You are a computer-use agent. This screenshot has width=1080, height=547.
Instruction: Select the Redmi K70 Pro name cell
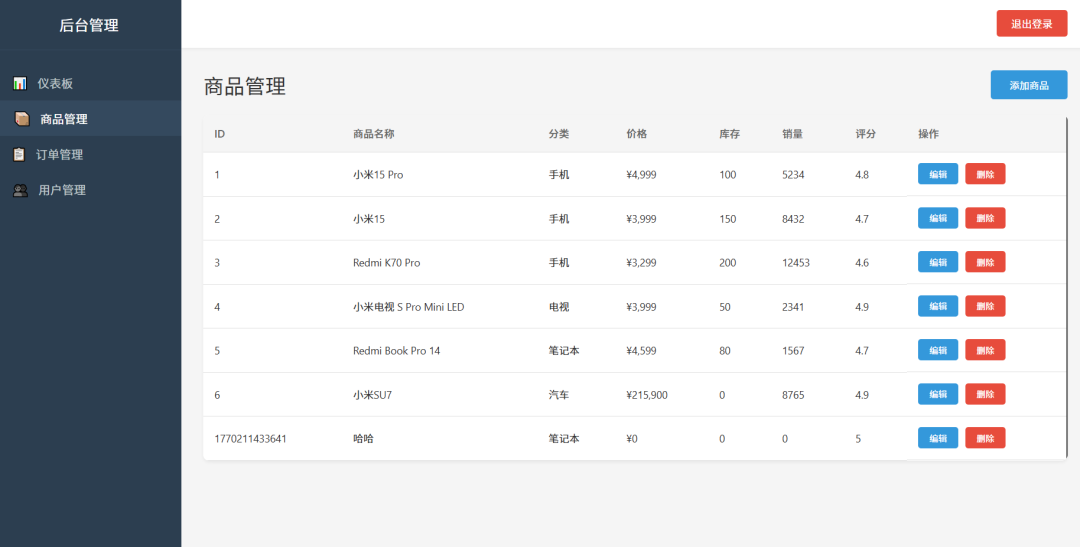tap(386, 262)
